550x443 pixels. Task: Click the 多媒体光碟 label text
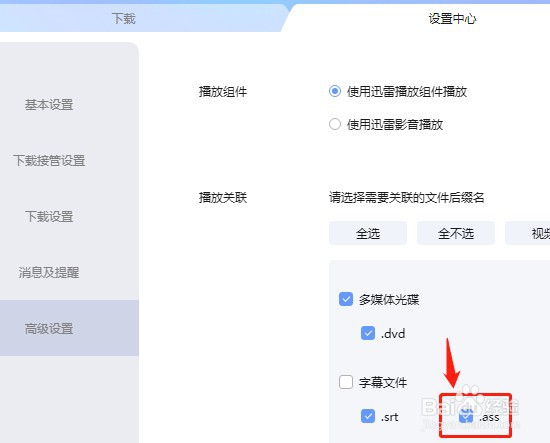click(x=389, y=300)
